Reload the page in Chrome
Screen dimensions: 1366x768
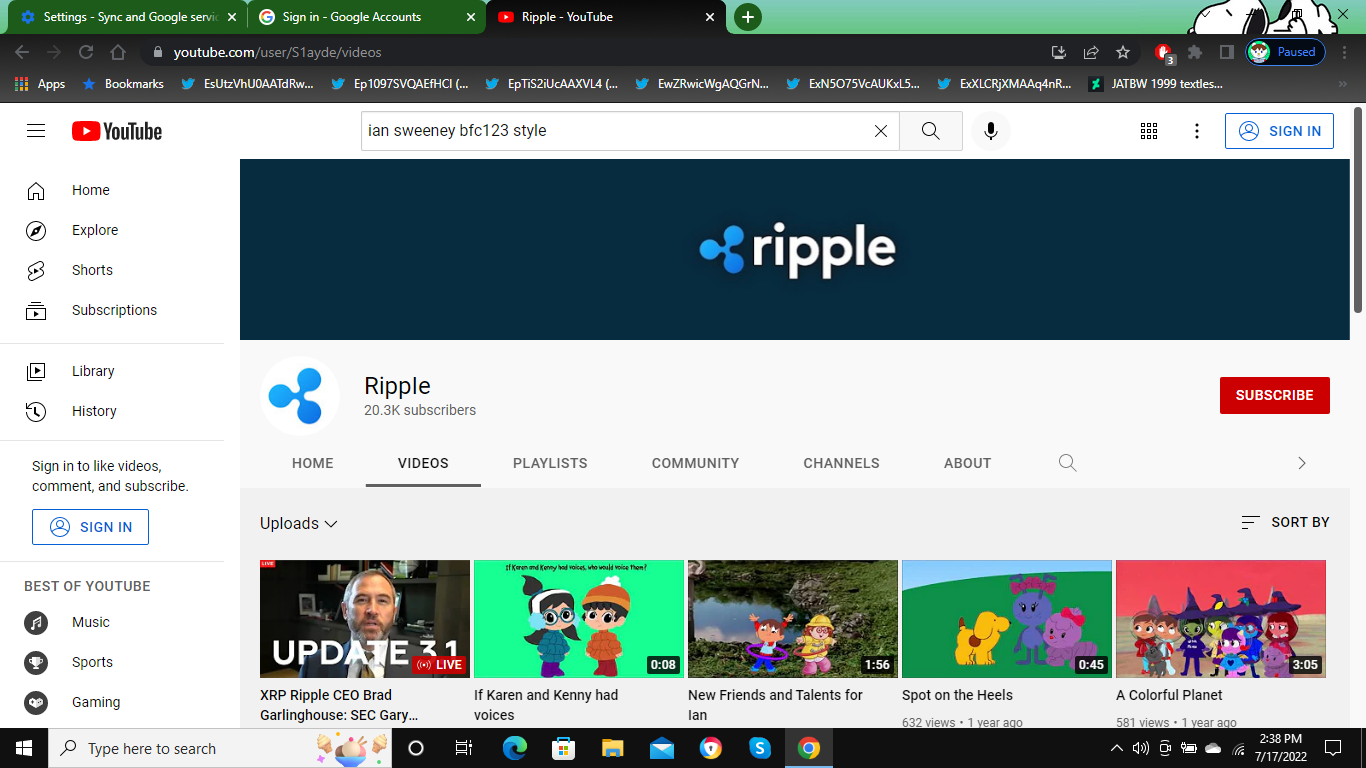point(86,52)
